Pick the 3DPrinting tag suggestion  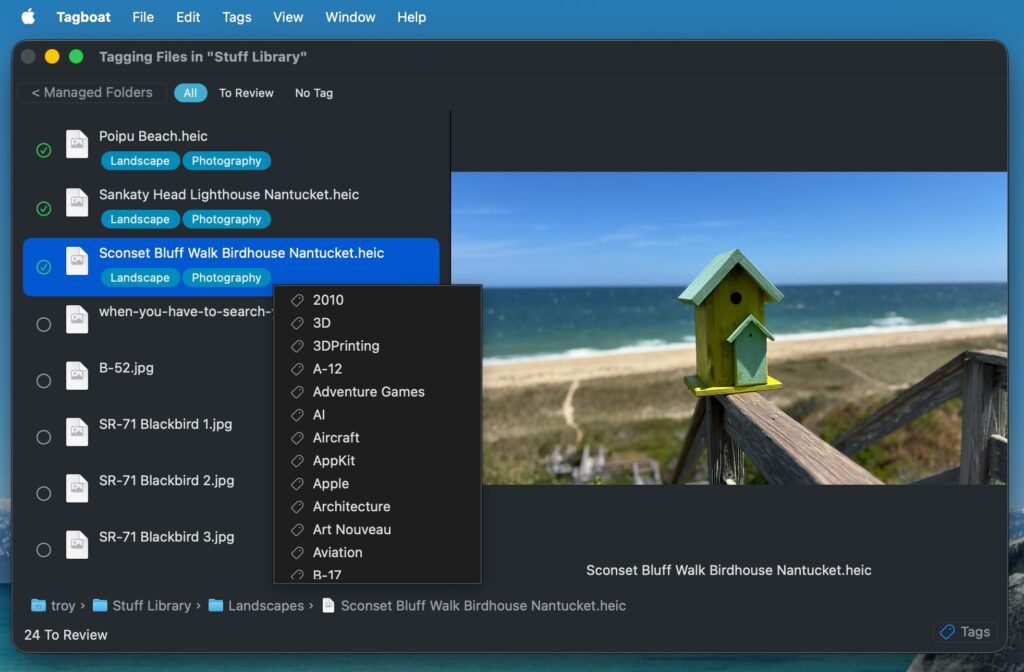[345, 346]
